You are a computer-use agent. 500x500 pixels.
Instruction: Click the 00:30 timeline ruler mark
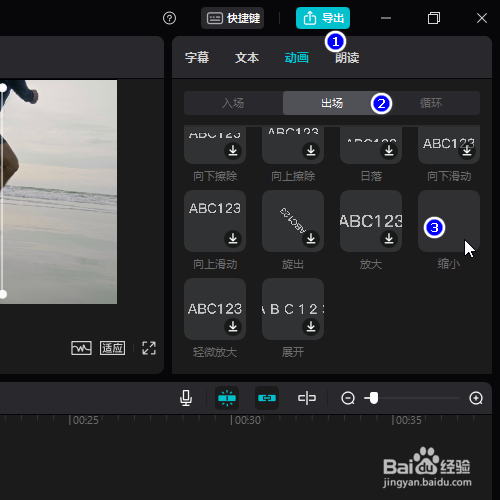point(247,420)
